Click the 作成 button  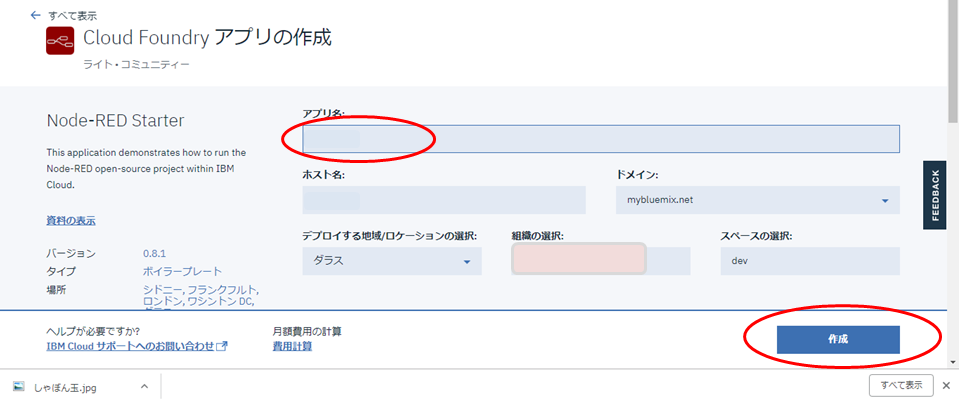click(838, 340)
